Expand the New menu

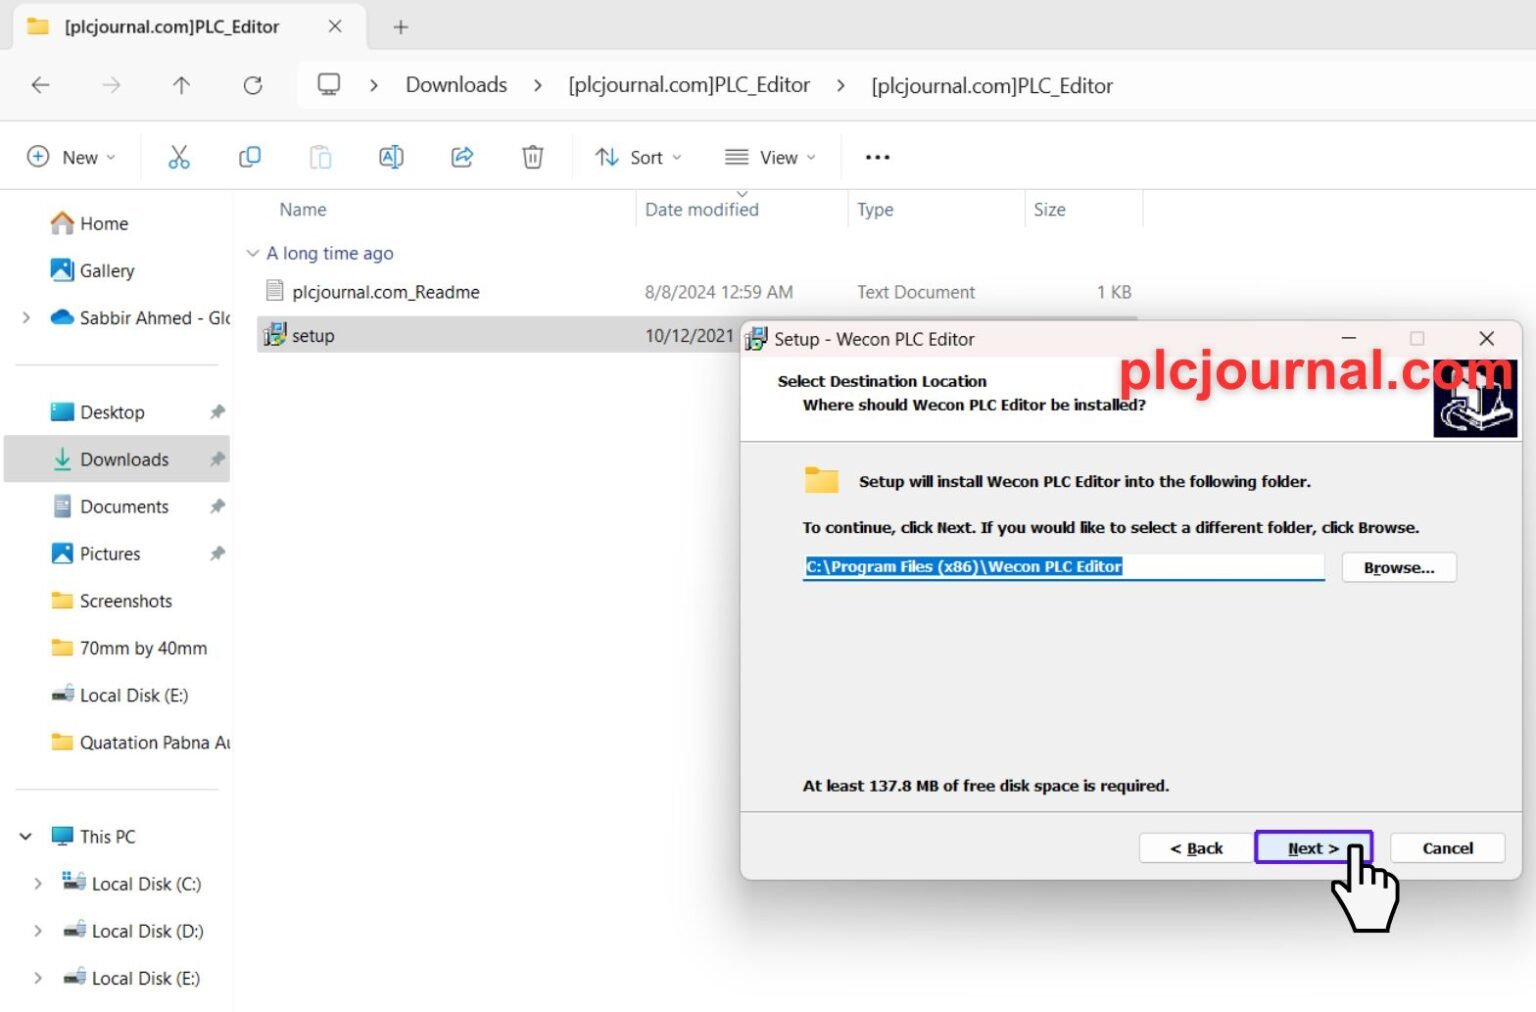pyautogui.click(x=71, y=156)
